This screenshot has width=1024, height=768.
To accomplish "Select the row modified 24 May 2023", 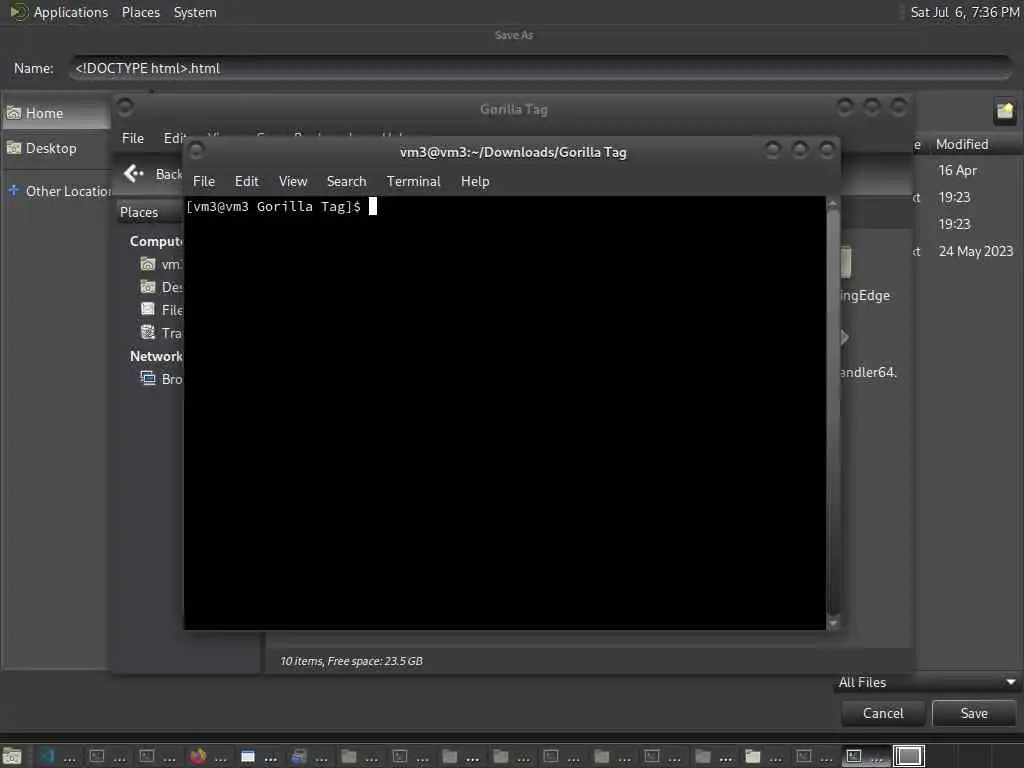I will click(x=975, y=251).
